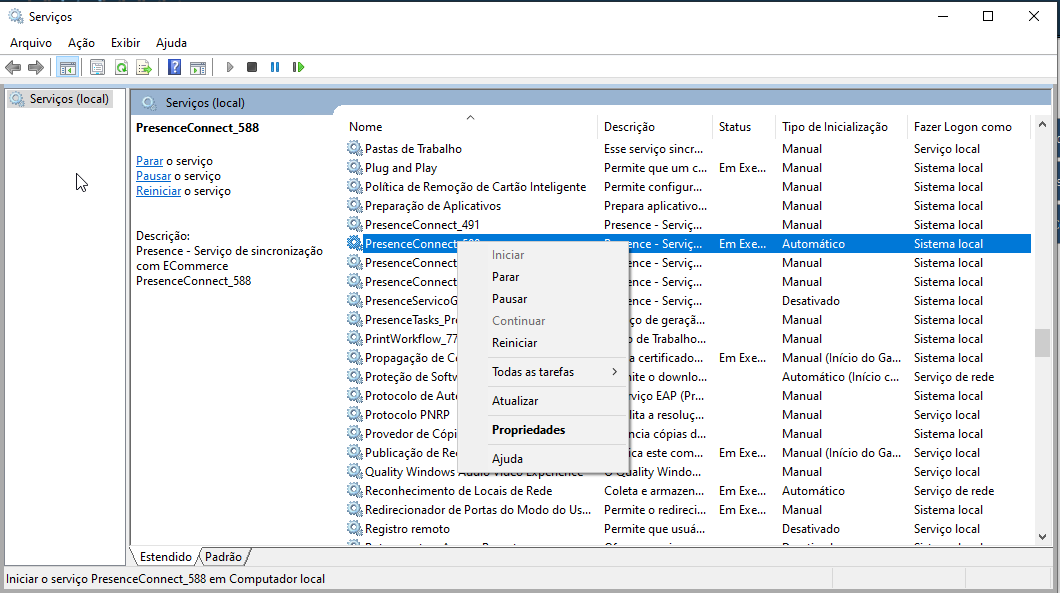Click the scrollbar up arrow
1060x593 pixels.
pos(1042,124)
